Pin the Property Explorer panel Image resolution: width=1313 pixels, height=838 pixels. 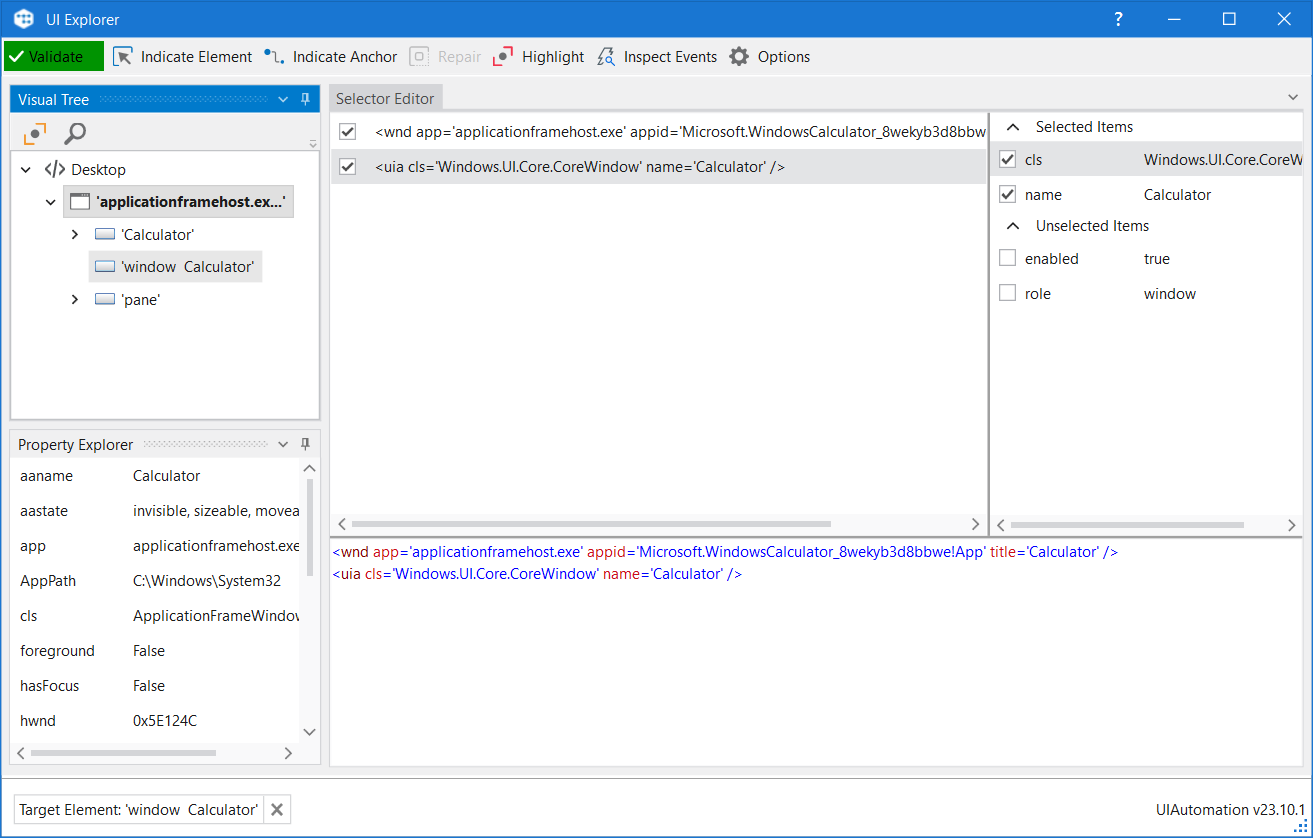(305, 444)
